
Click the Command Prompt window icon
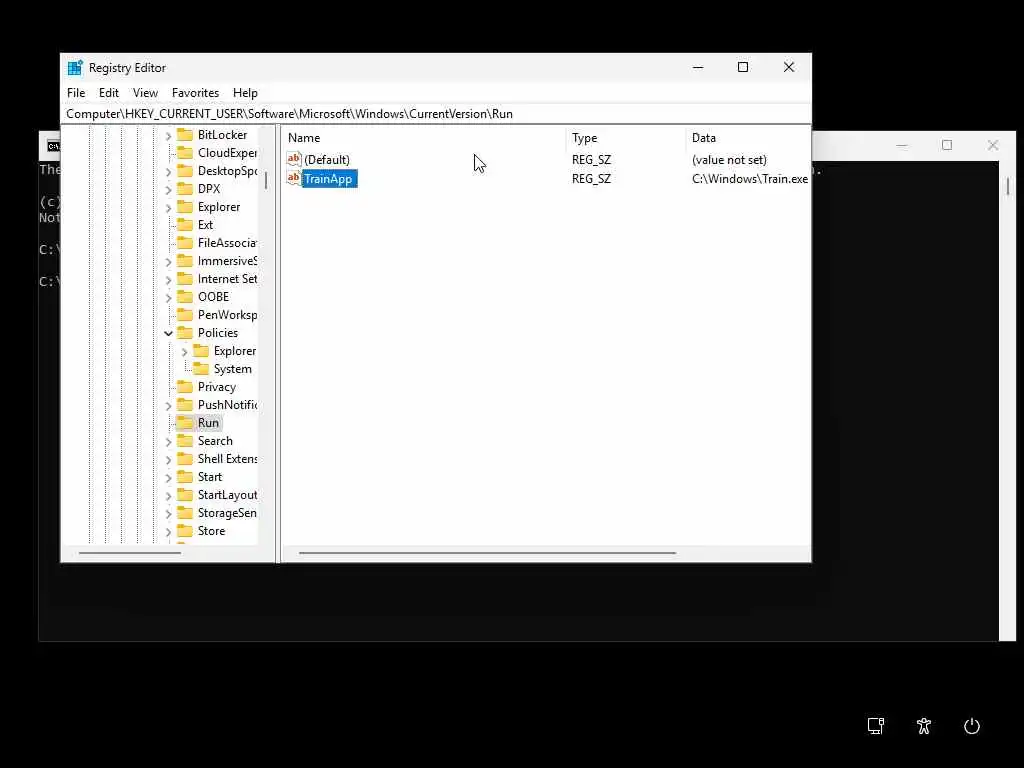click(x=53, y=146)
